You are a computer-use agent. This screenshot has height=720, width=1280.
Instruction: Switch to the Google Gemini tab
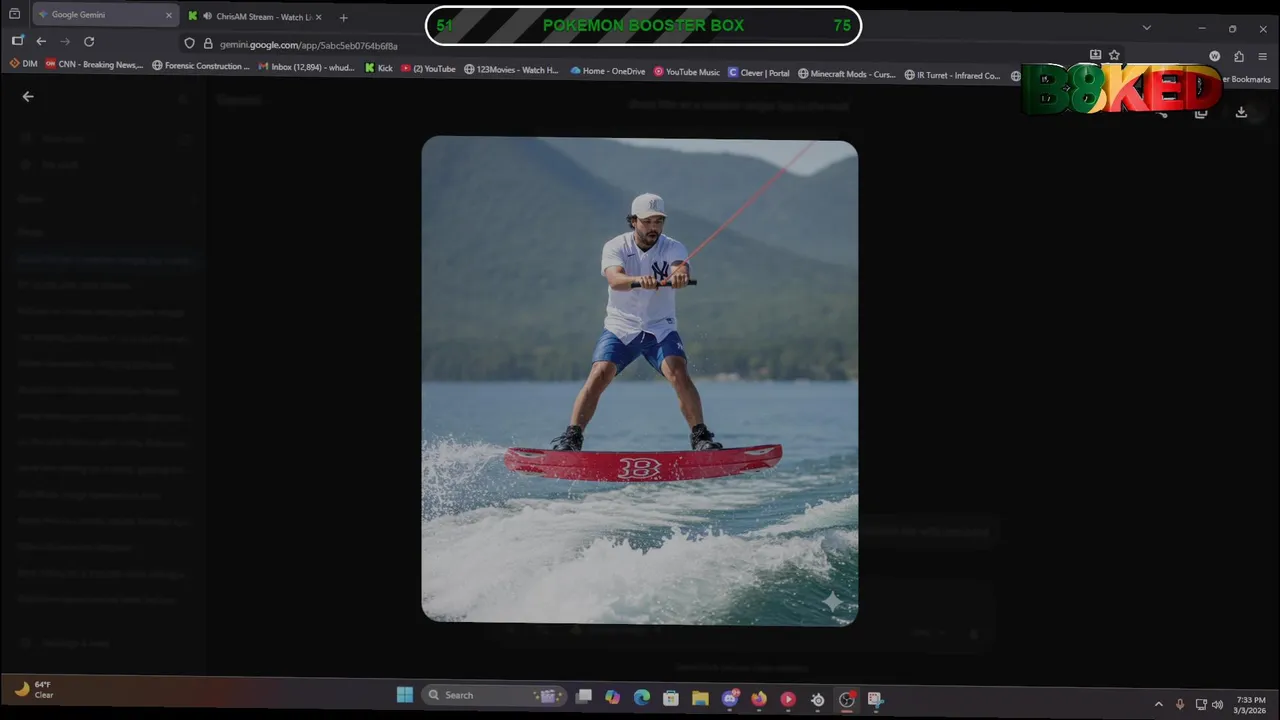coord(104,15)
